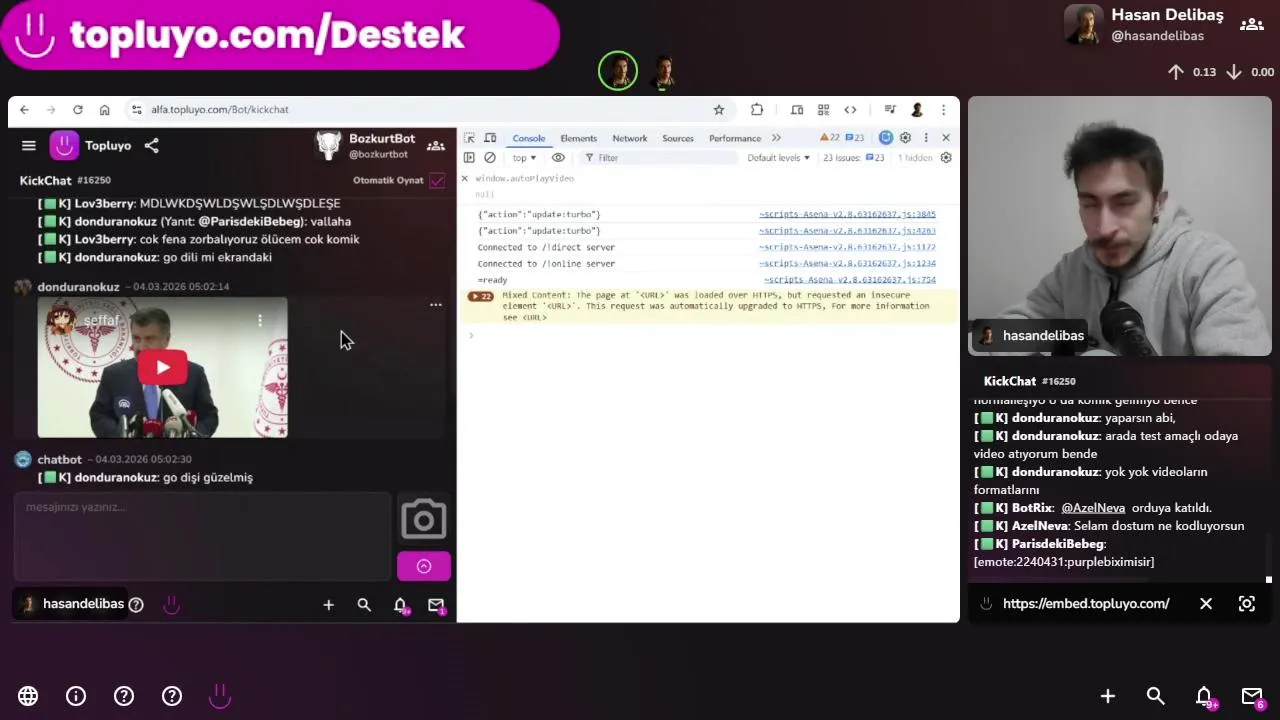Reload the browser page

[78, 110]
